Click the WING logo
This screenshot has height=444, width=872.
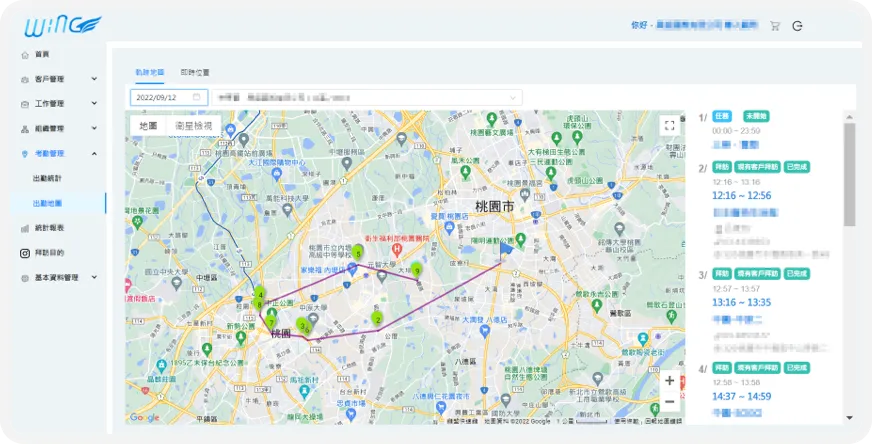62,26
